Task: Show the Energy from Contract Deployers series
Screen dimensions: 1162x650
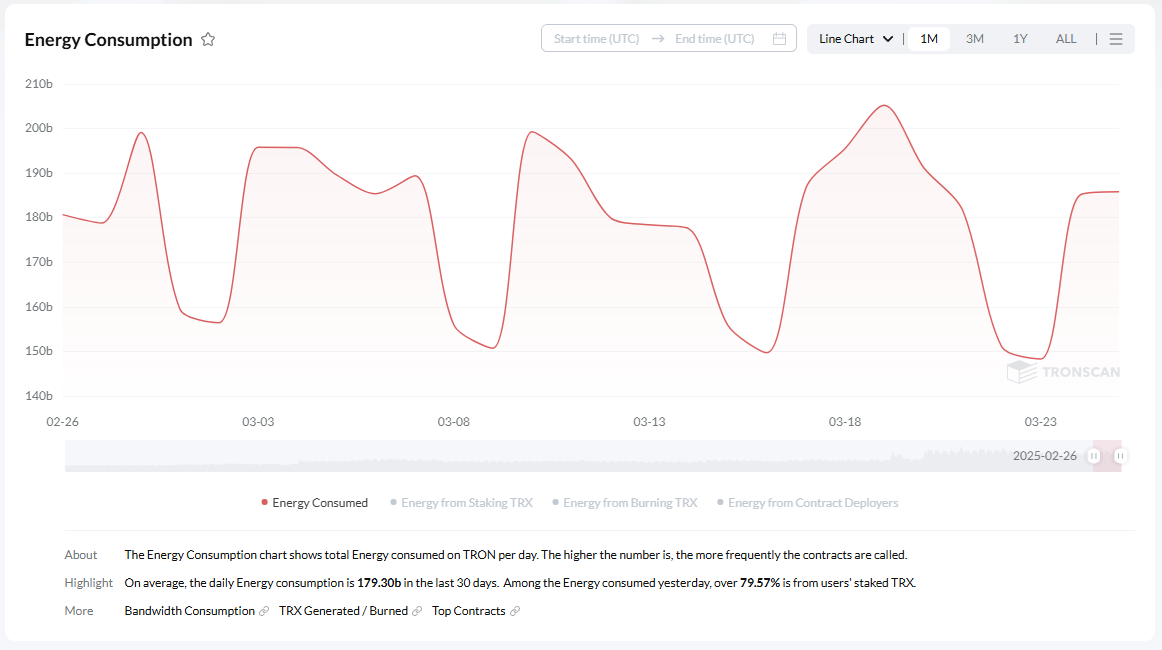Action: click(x=807, y=503)
